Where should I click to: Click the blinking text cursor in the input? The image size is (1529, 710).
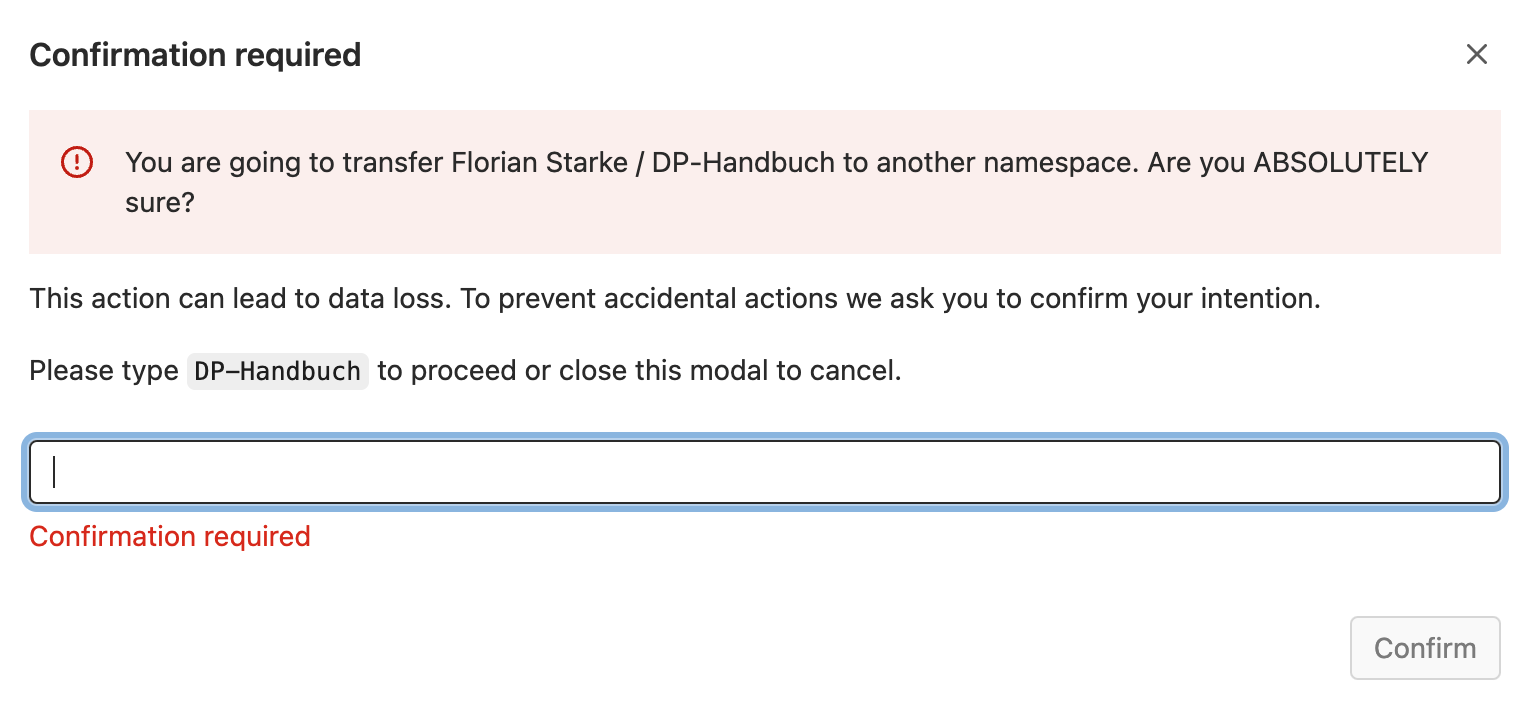click(54, 472)
